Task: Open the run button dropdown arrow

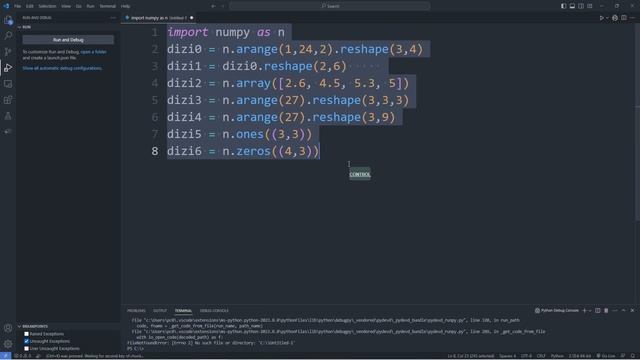Action: click(x=607, y=18)
